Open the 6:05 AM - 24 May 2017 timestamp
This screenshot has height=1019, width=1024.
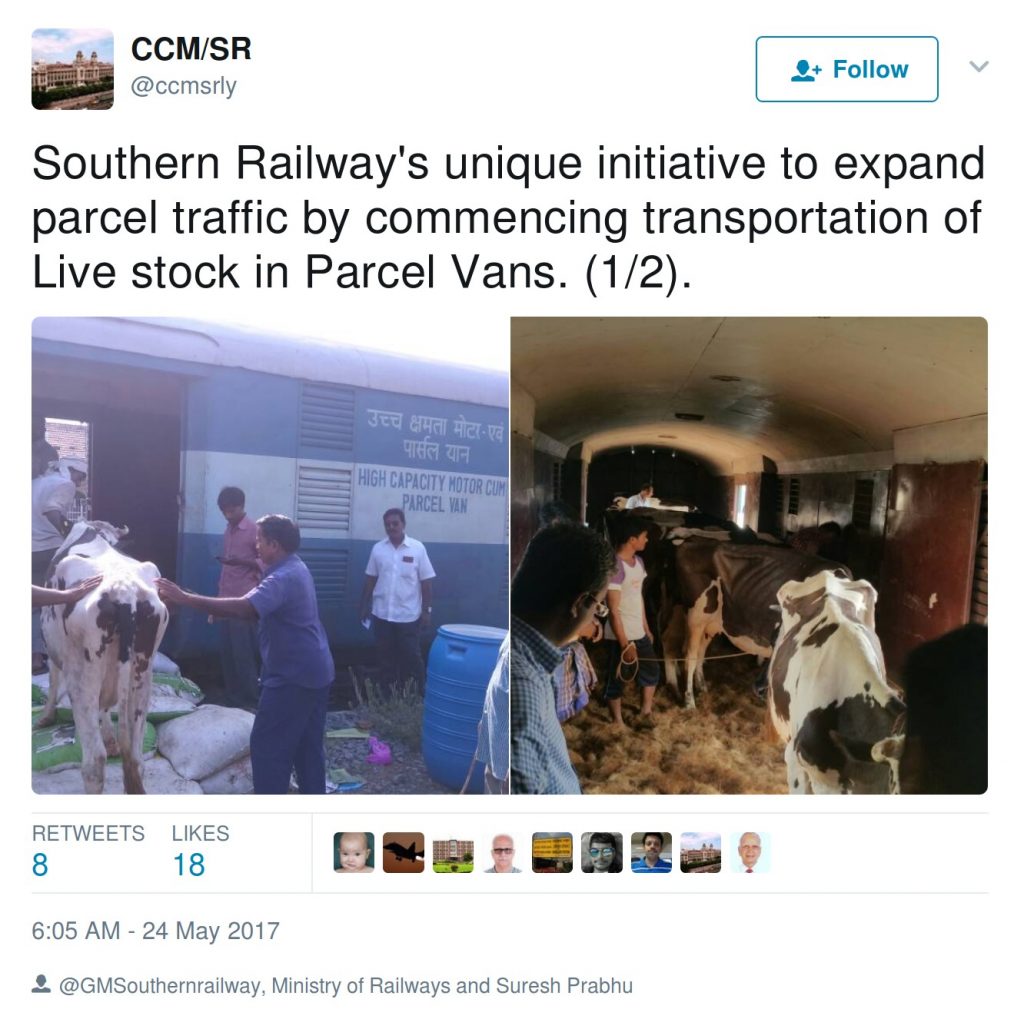[155, 931]
